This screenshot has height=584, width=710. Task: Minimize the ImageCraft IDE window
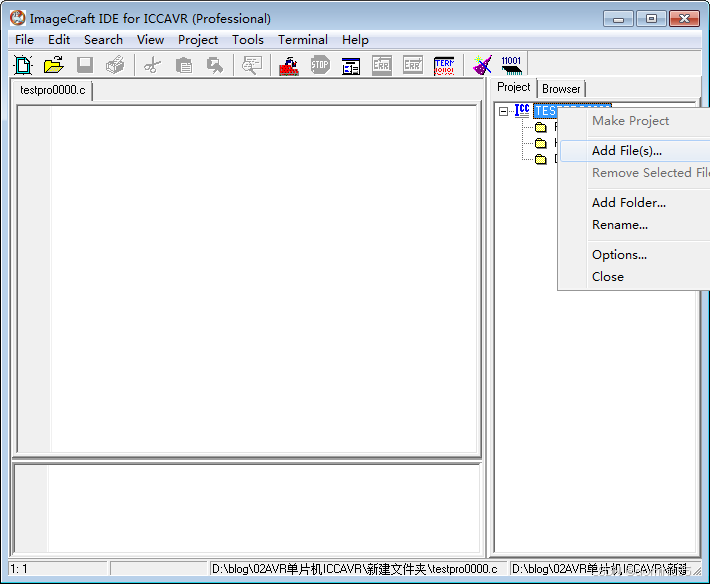618,19
